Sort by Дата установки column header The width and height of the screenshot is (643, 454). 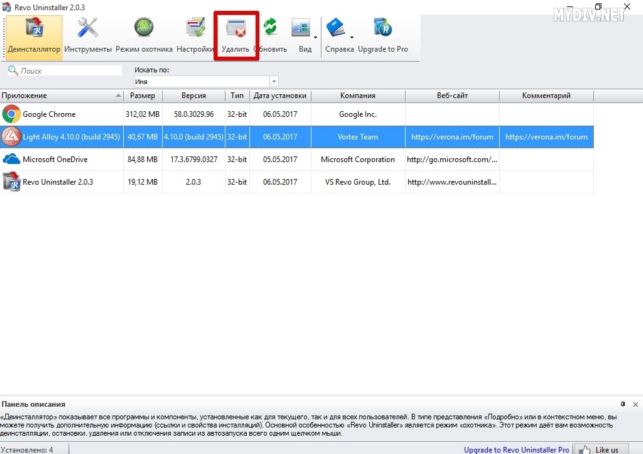click(280, 96)
